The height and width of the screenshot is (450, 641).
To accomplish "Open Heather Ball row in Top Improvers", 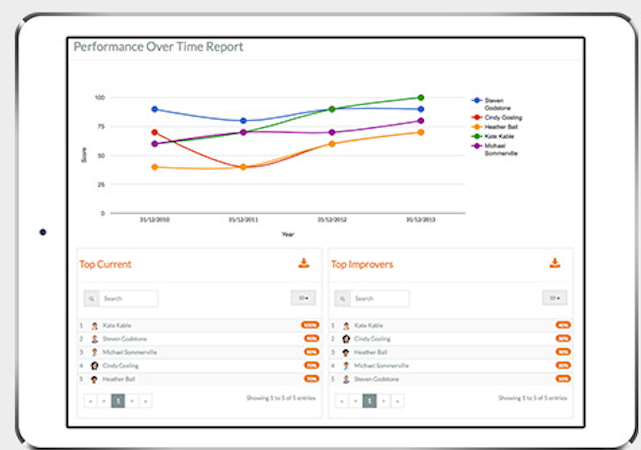I will (x=451, y=352).
